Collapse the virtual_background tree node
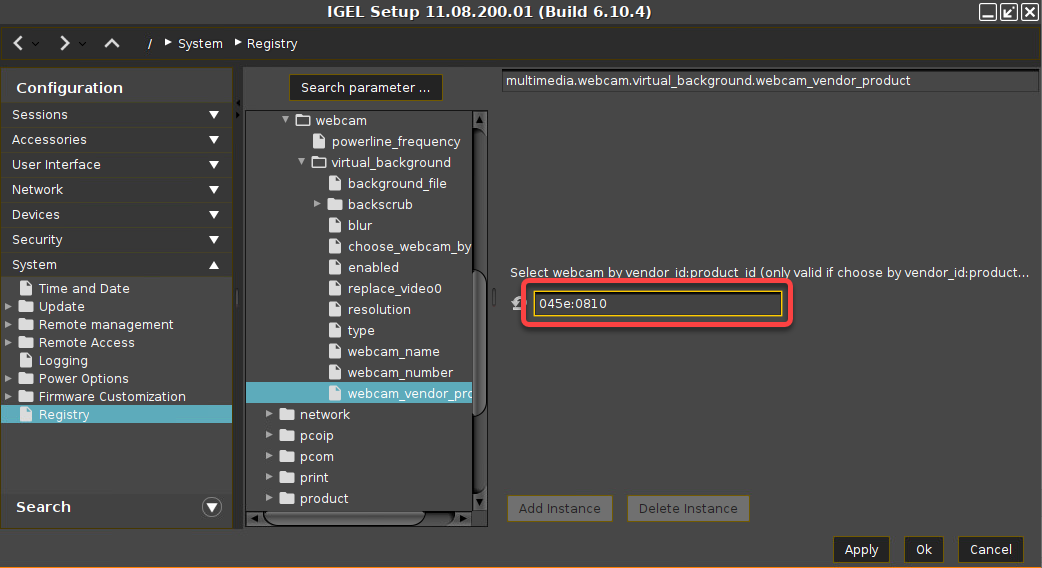 tap(301, 162)
